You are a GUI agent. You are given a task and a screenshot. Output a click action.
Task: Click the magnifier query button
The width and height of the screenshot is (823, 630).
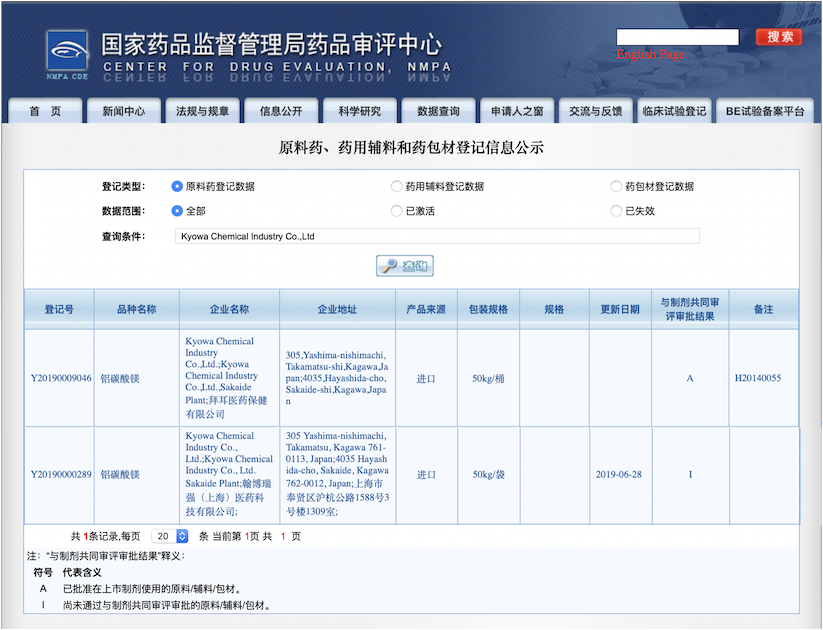pos(405,266)
